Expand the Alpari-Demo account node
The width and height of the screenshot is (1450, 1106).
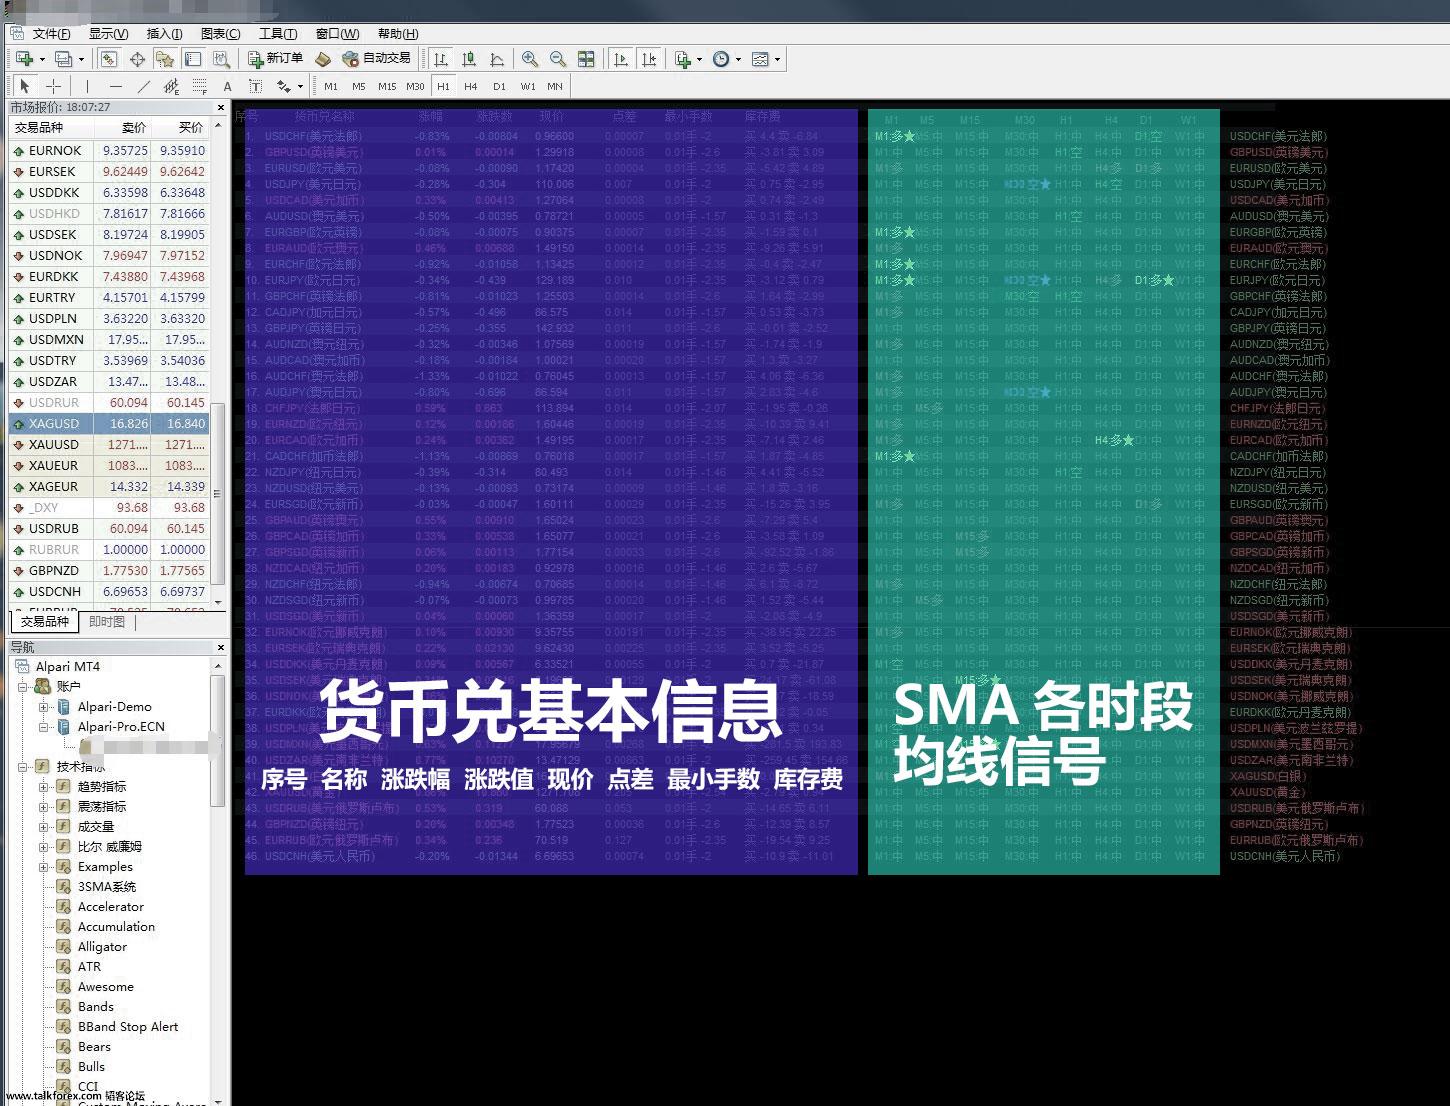43,707
